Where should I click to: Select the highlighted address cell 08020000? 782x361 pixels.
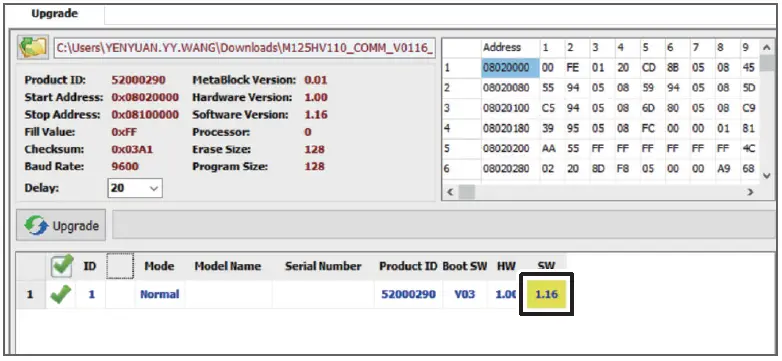[x=510, y=68]
